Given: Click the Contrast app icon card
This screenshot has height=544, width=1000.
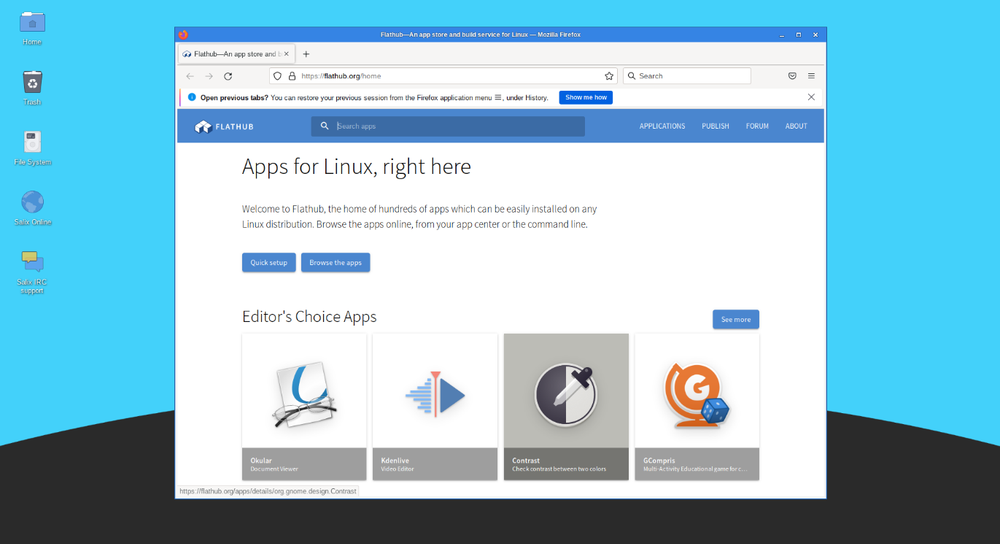Looking at the screenshot, I should 566,407.
